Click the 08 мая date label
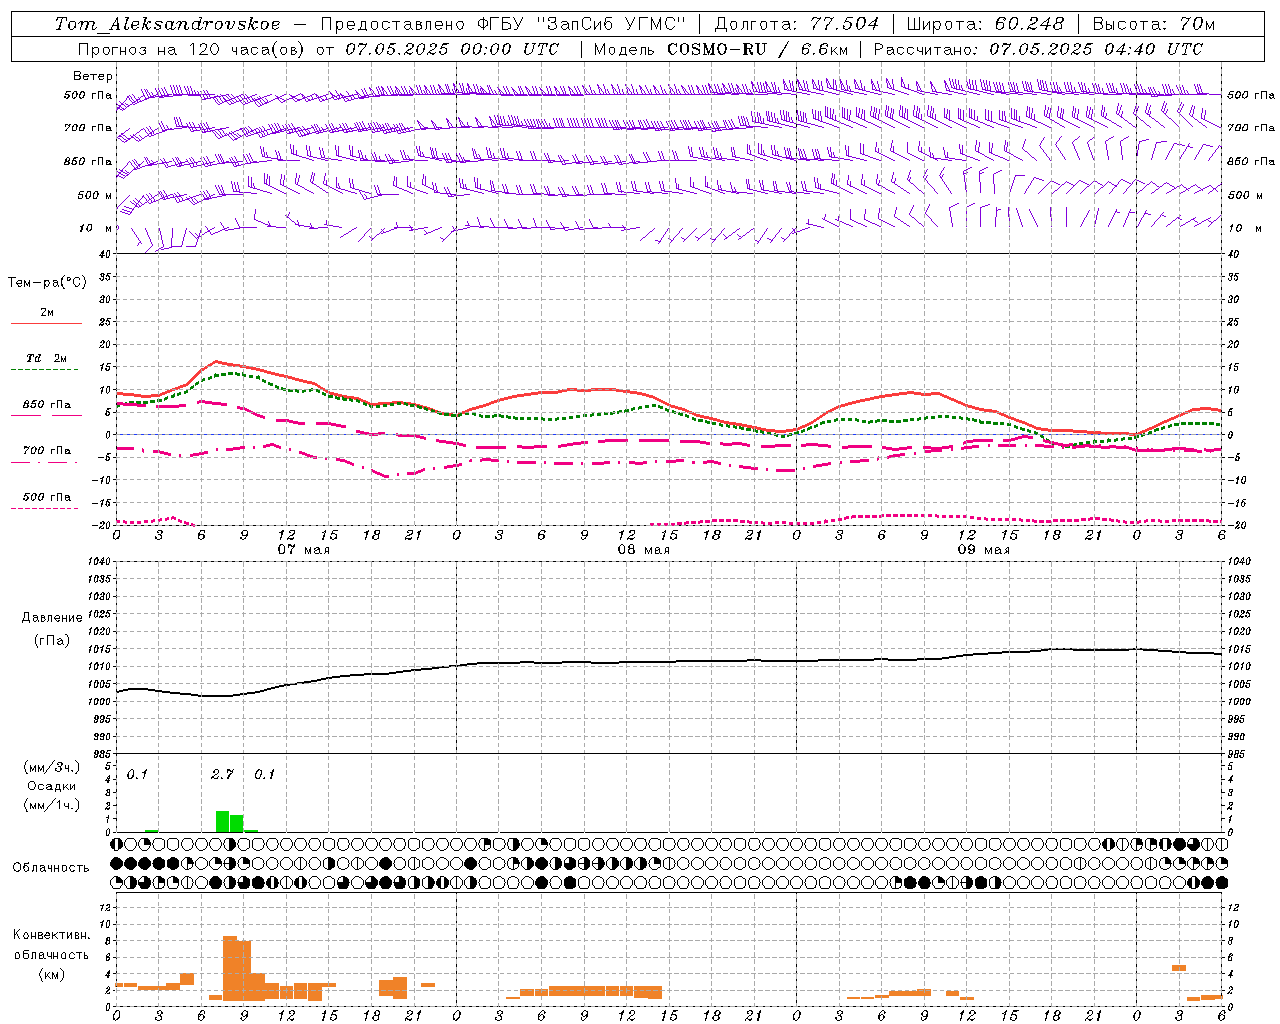 tap(643, 550)
